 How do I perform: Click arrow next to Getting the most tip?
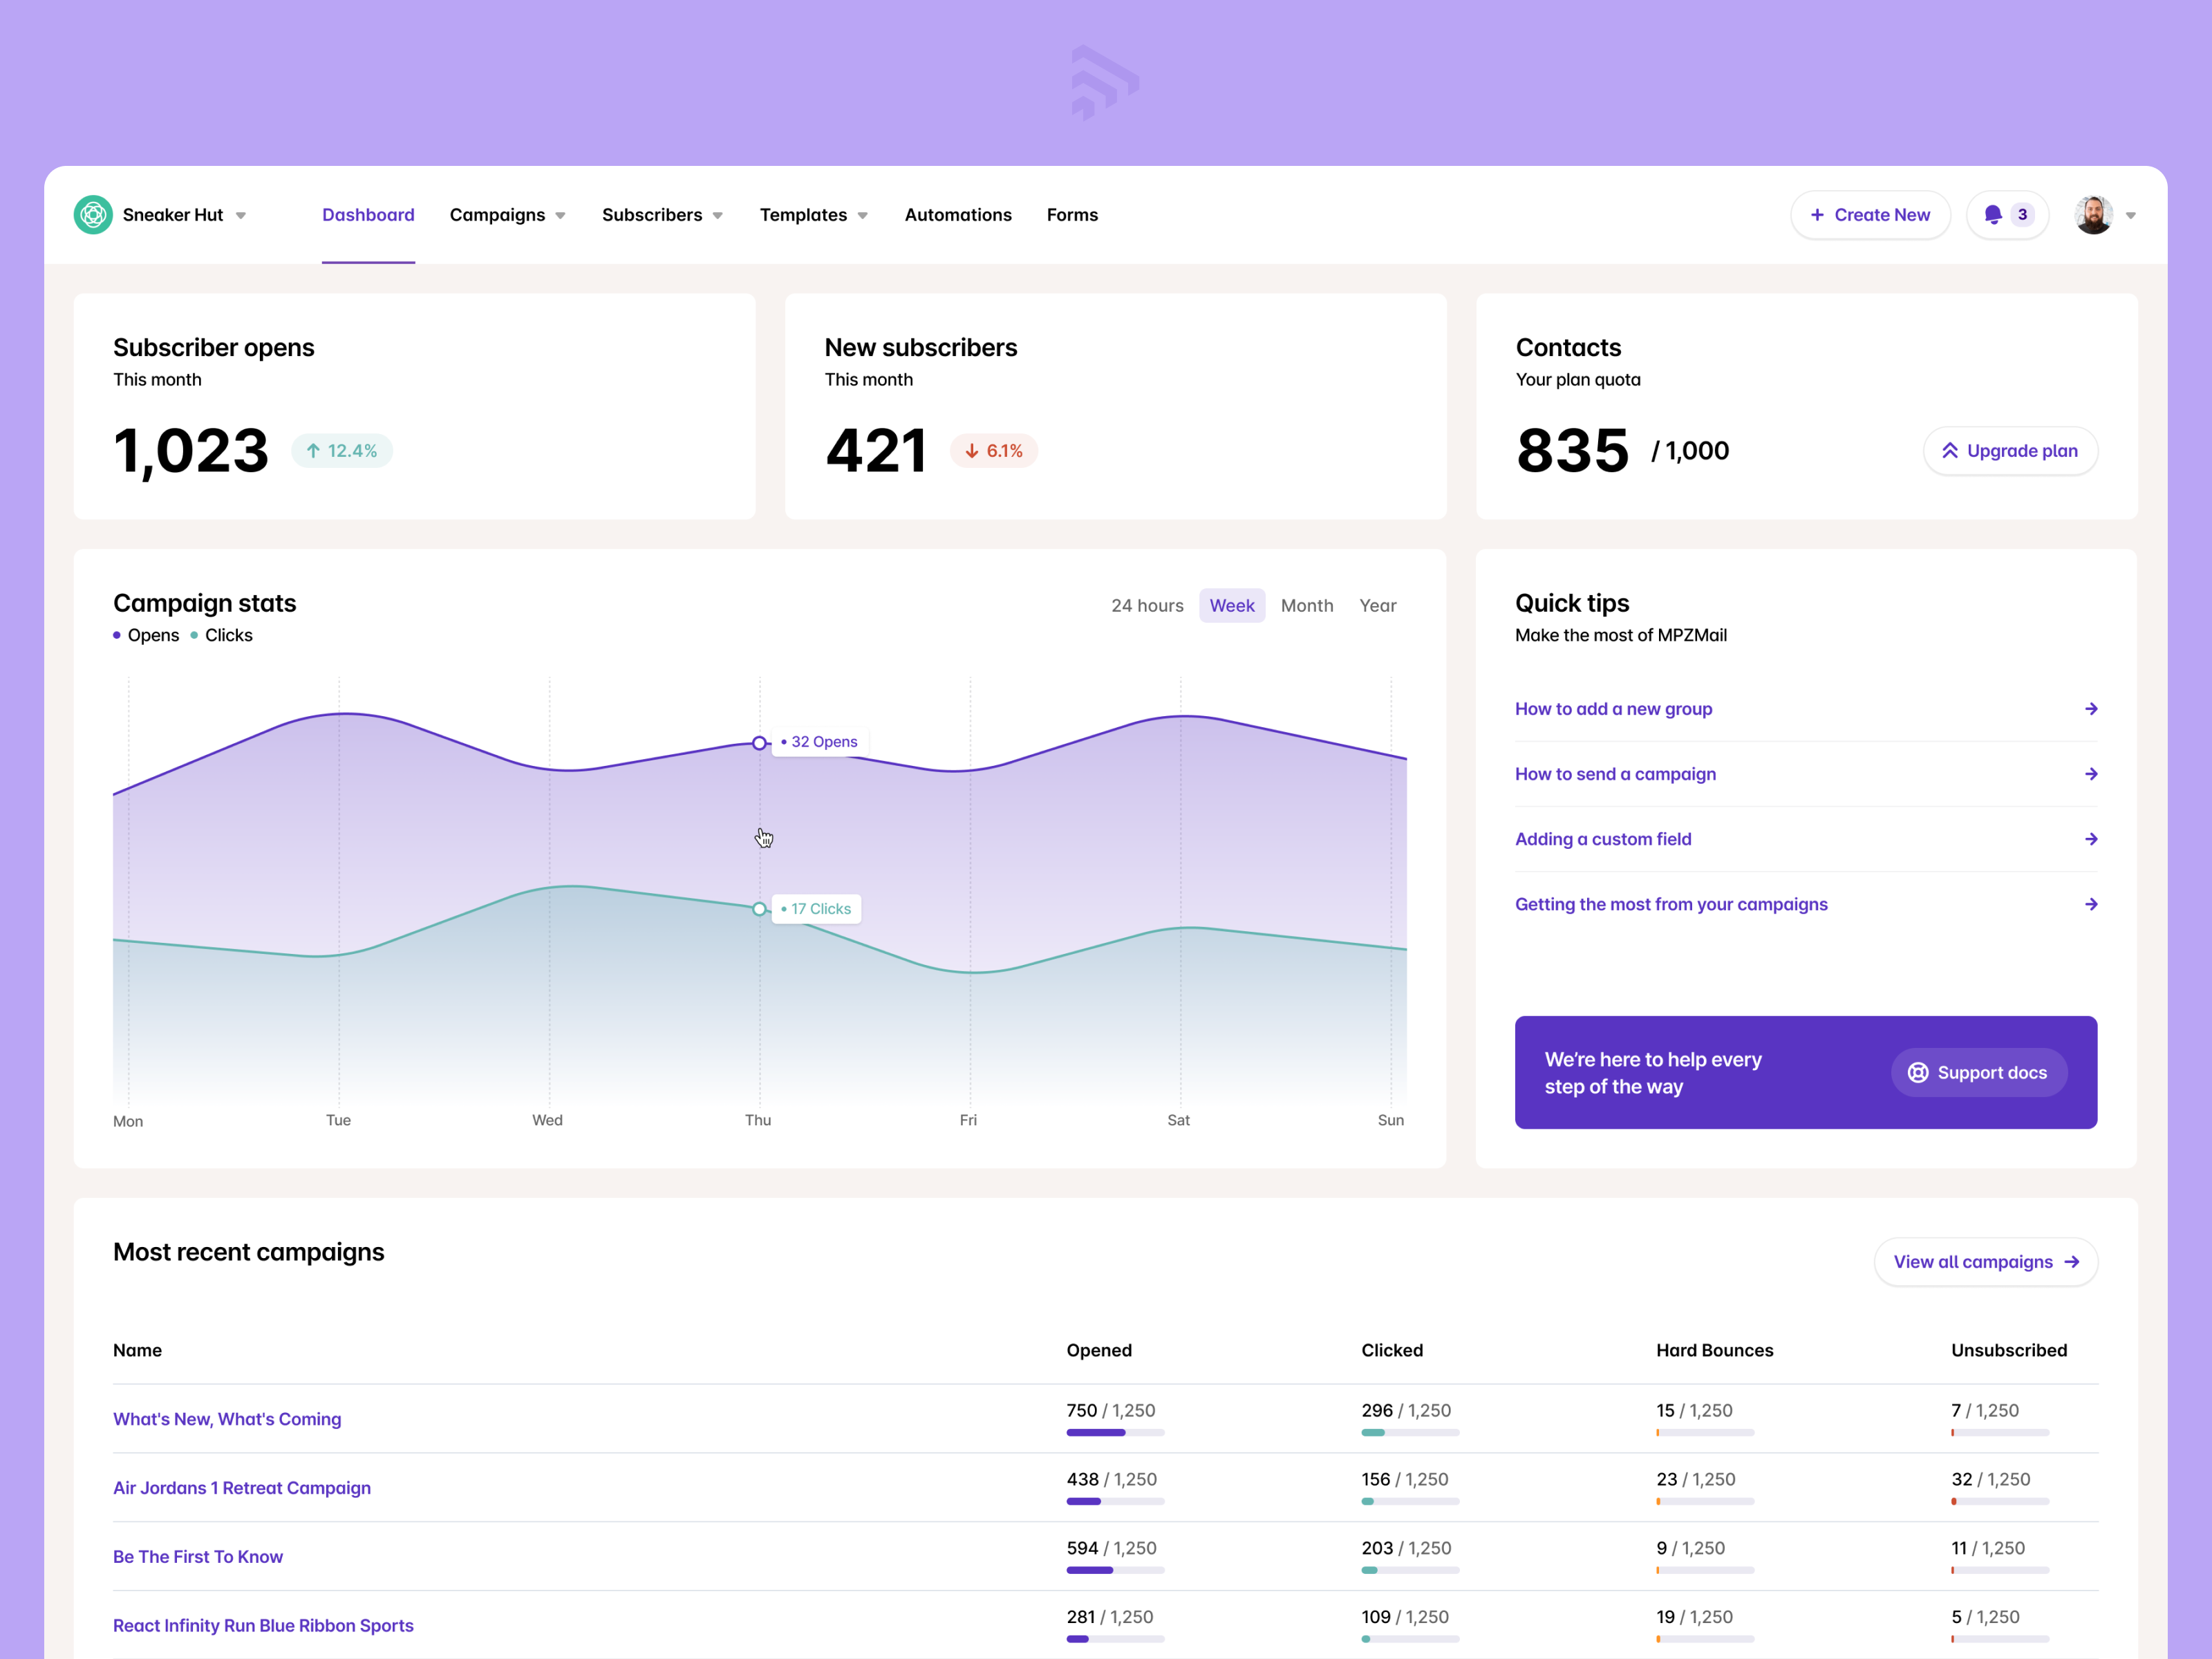[2090, 904]
